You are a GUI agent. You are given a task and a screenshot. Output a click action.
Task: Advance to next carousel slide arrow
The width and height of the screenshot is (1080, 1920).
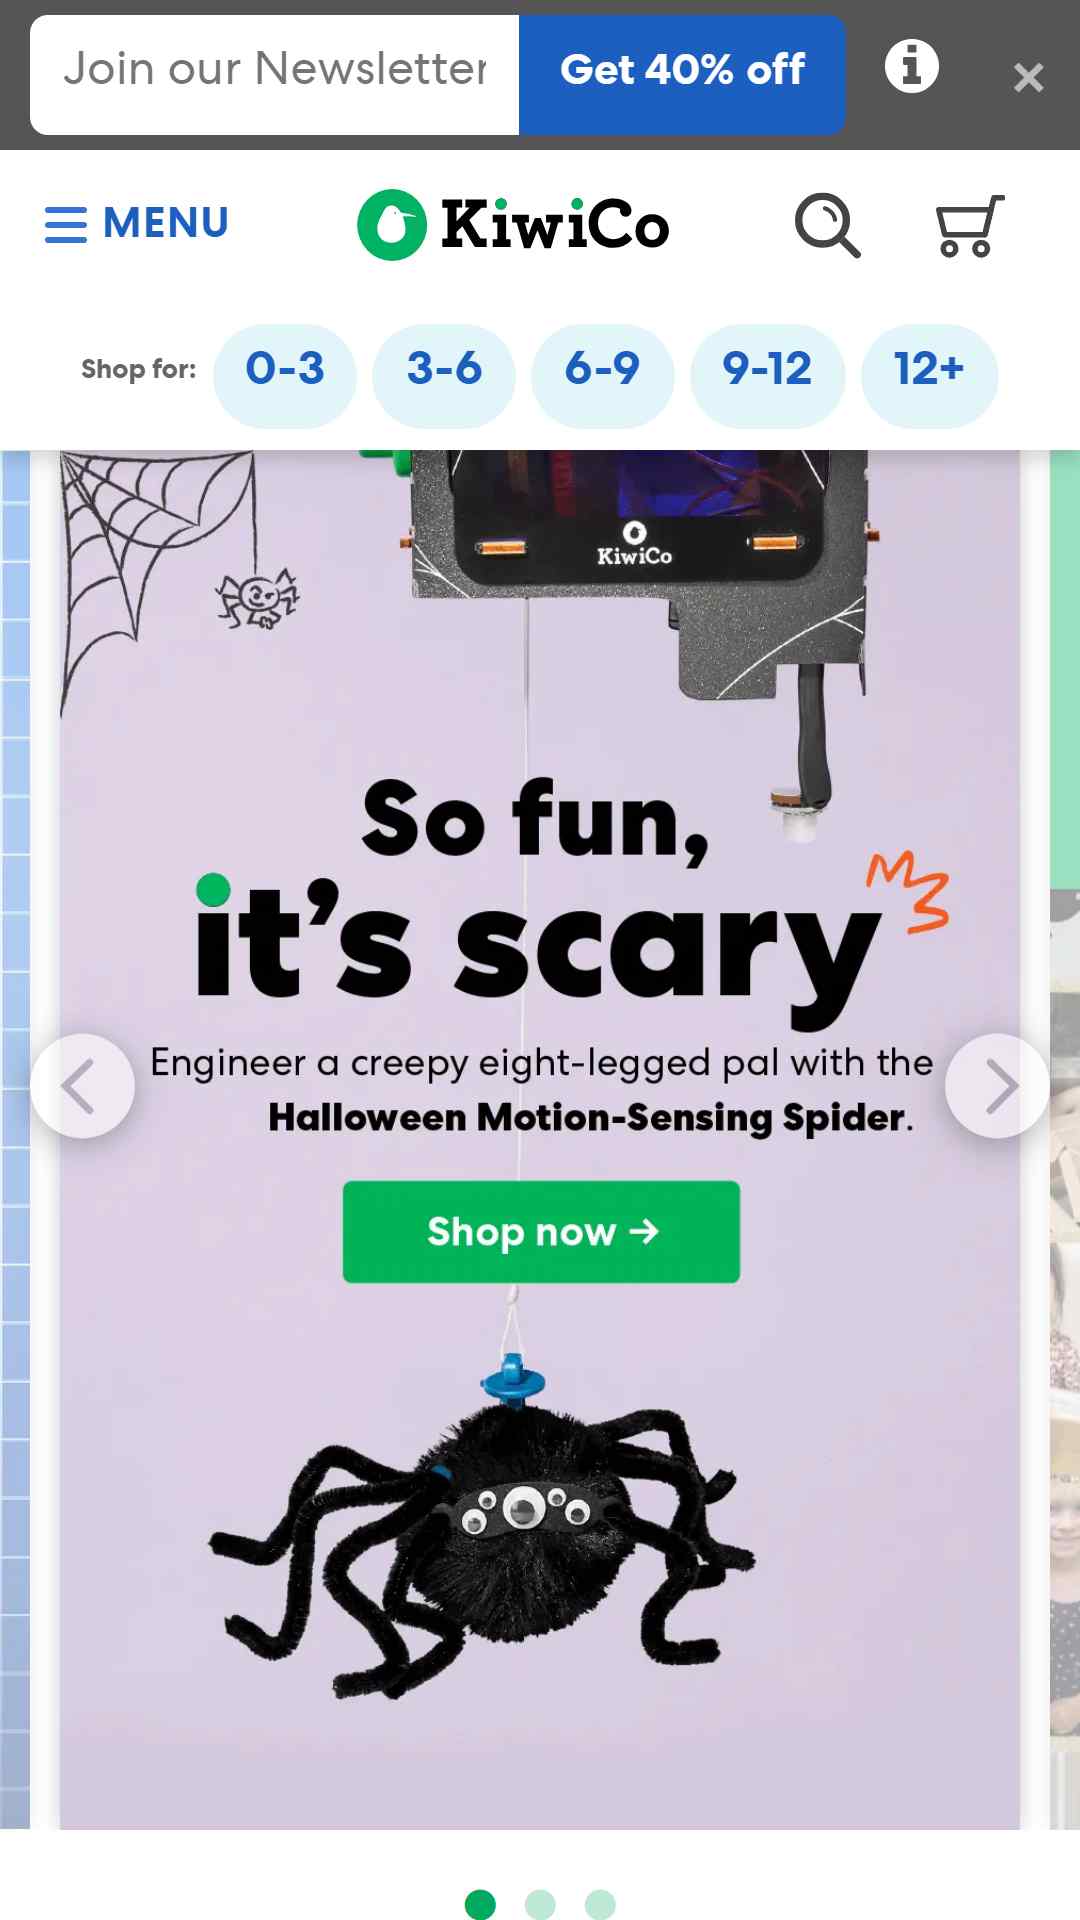[997, 1086]
